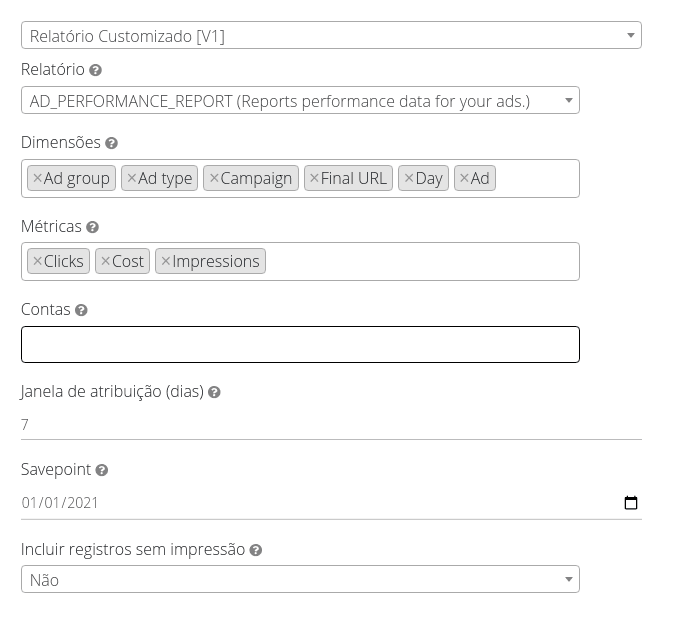The width and height of the screenshot is (685, 620).
Task: Expand the AD_PERFORMANCE_REPORT report dropdown
Action: pyautogui.click(x=300, y=100)
